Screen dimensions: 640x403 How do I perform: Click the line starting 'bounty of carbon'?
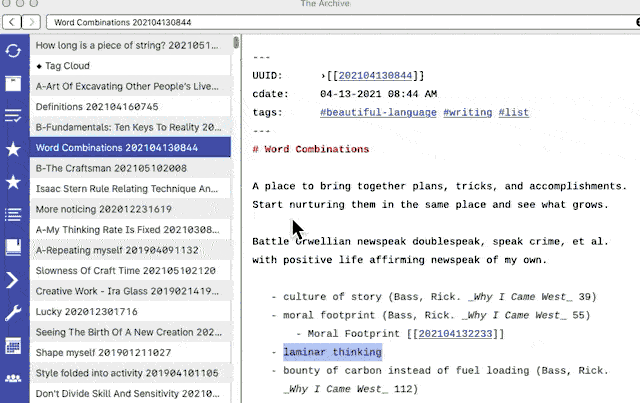click(440, 371)
